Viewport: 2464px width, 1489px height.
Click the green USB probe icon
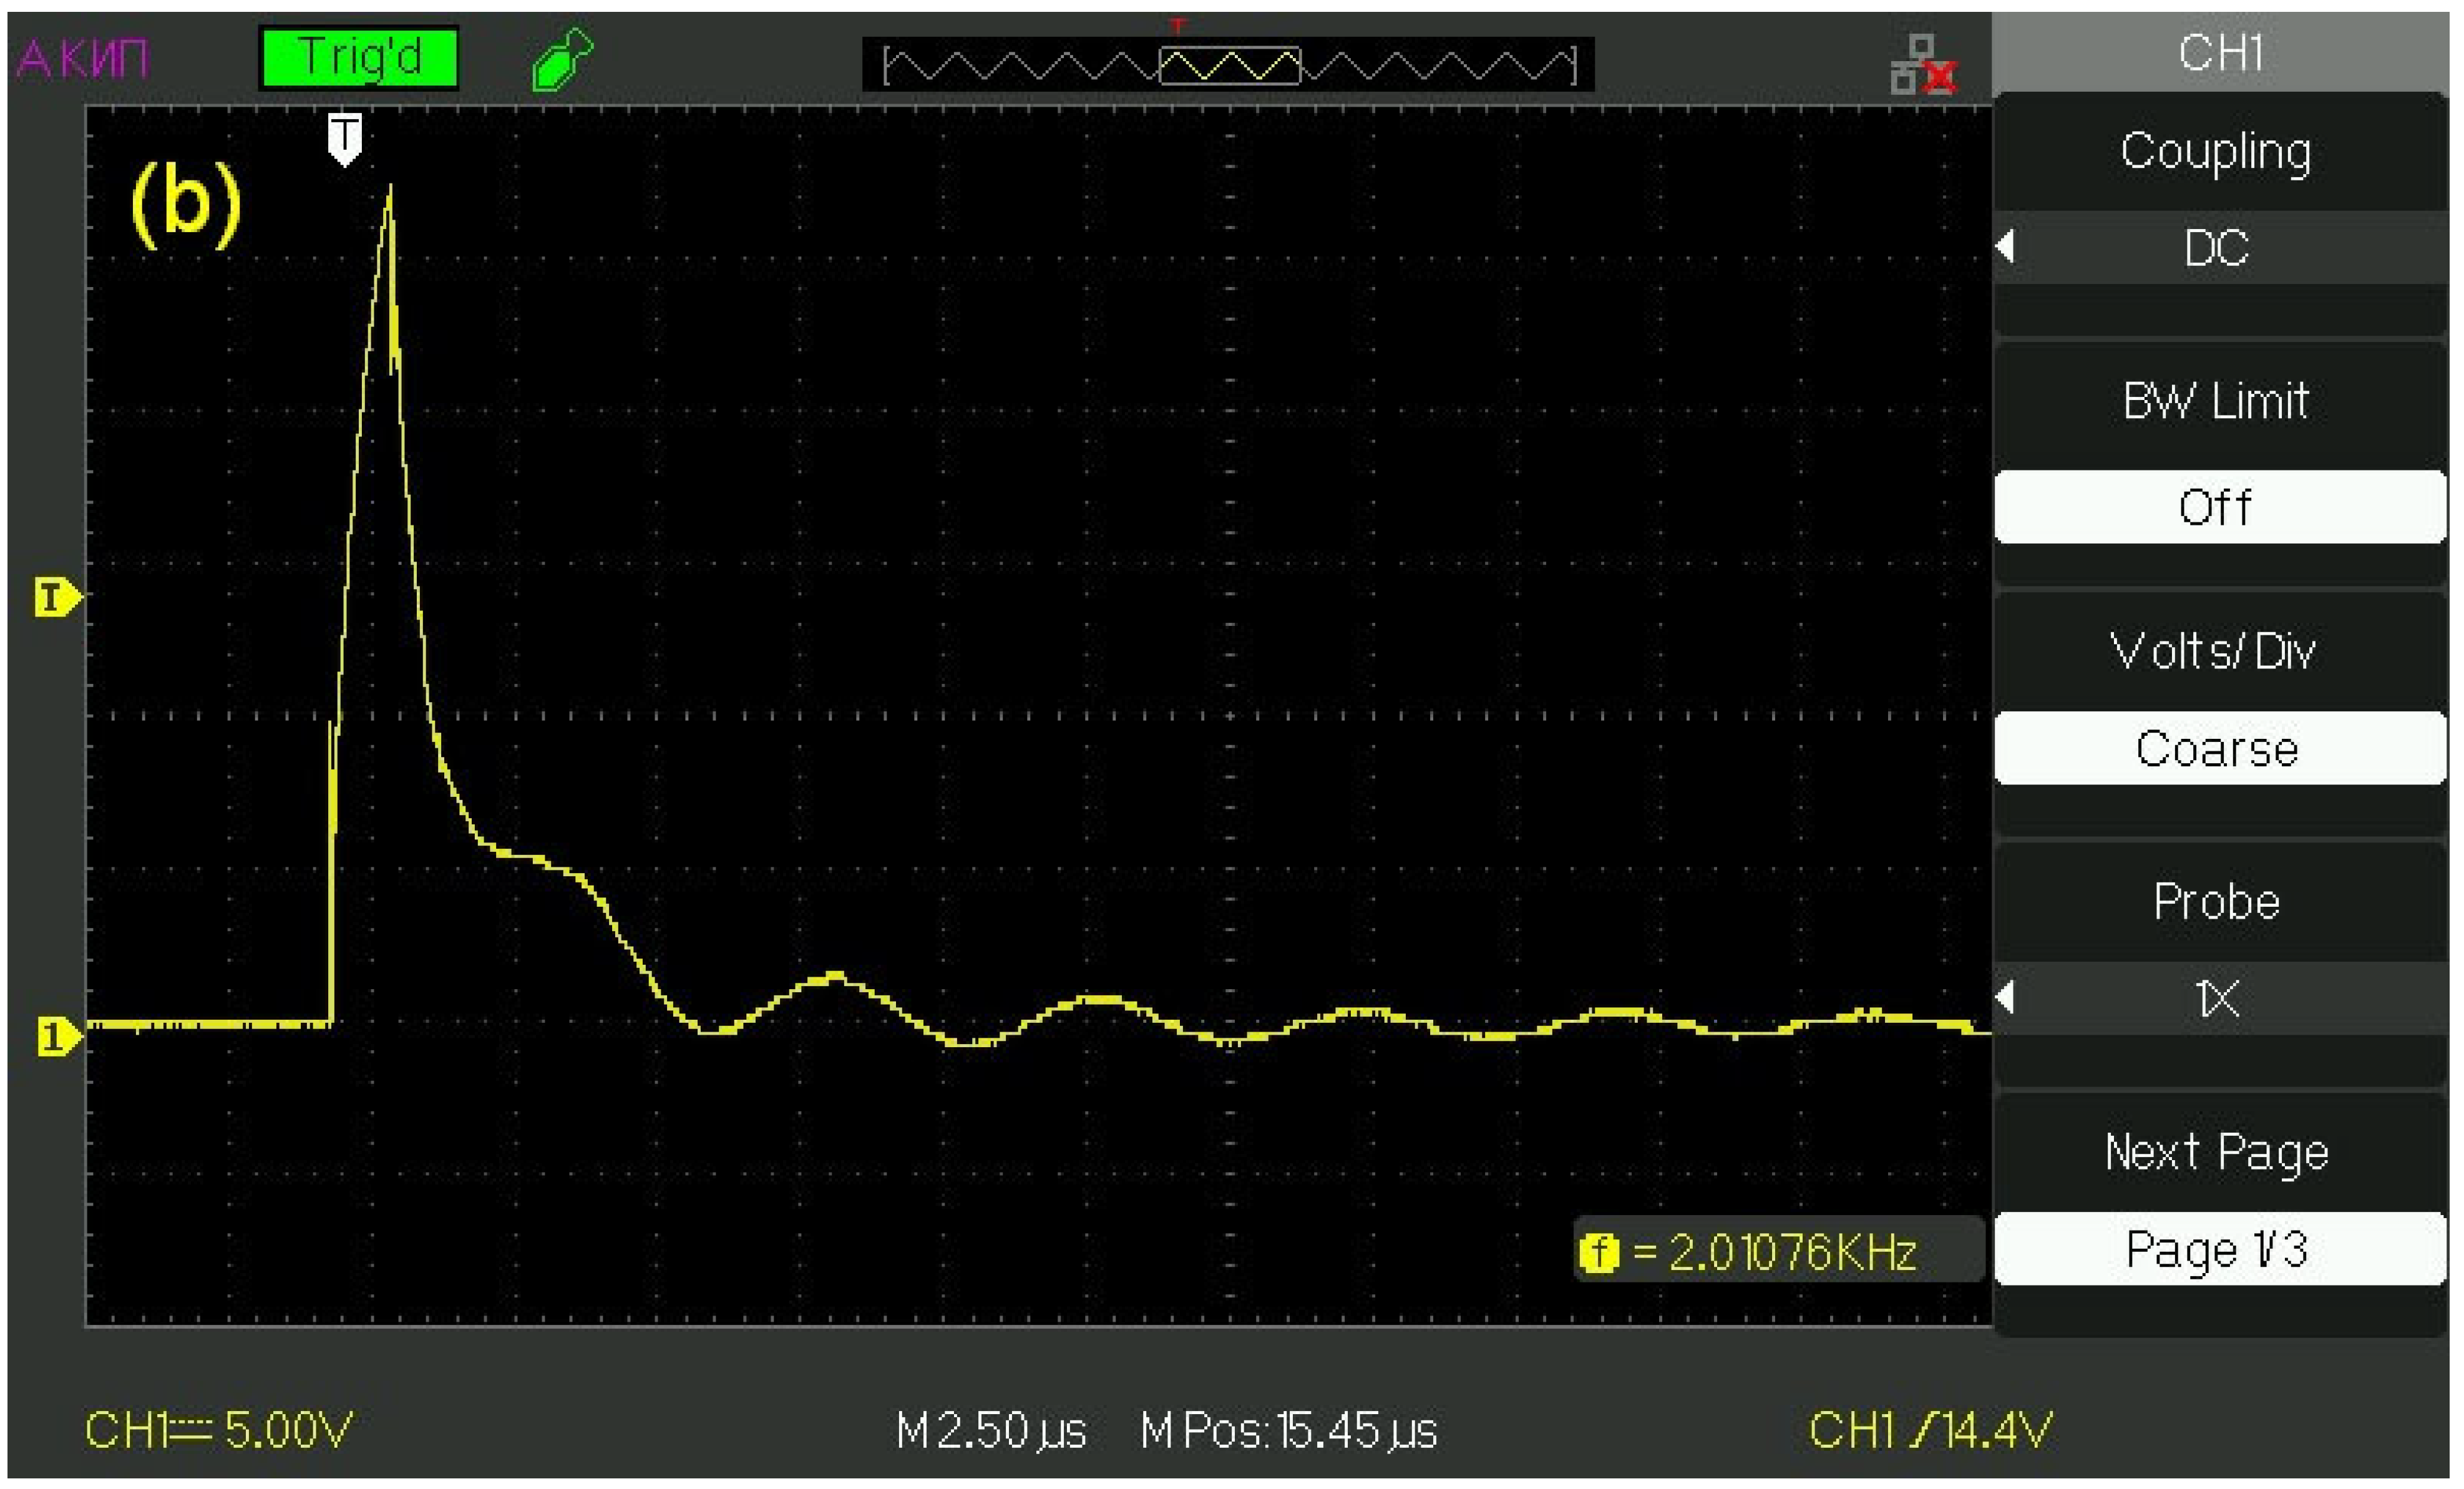click(x=562, y=59)
